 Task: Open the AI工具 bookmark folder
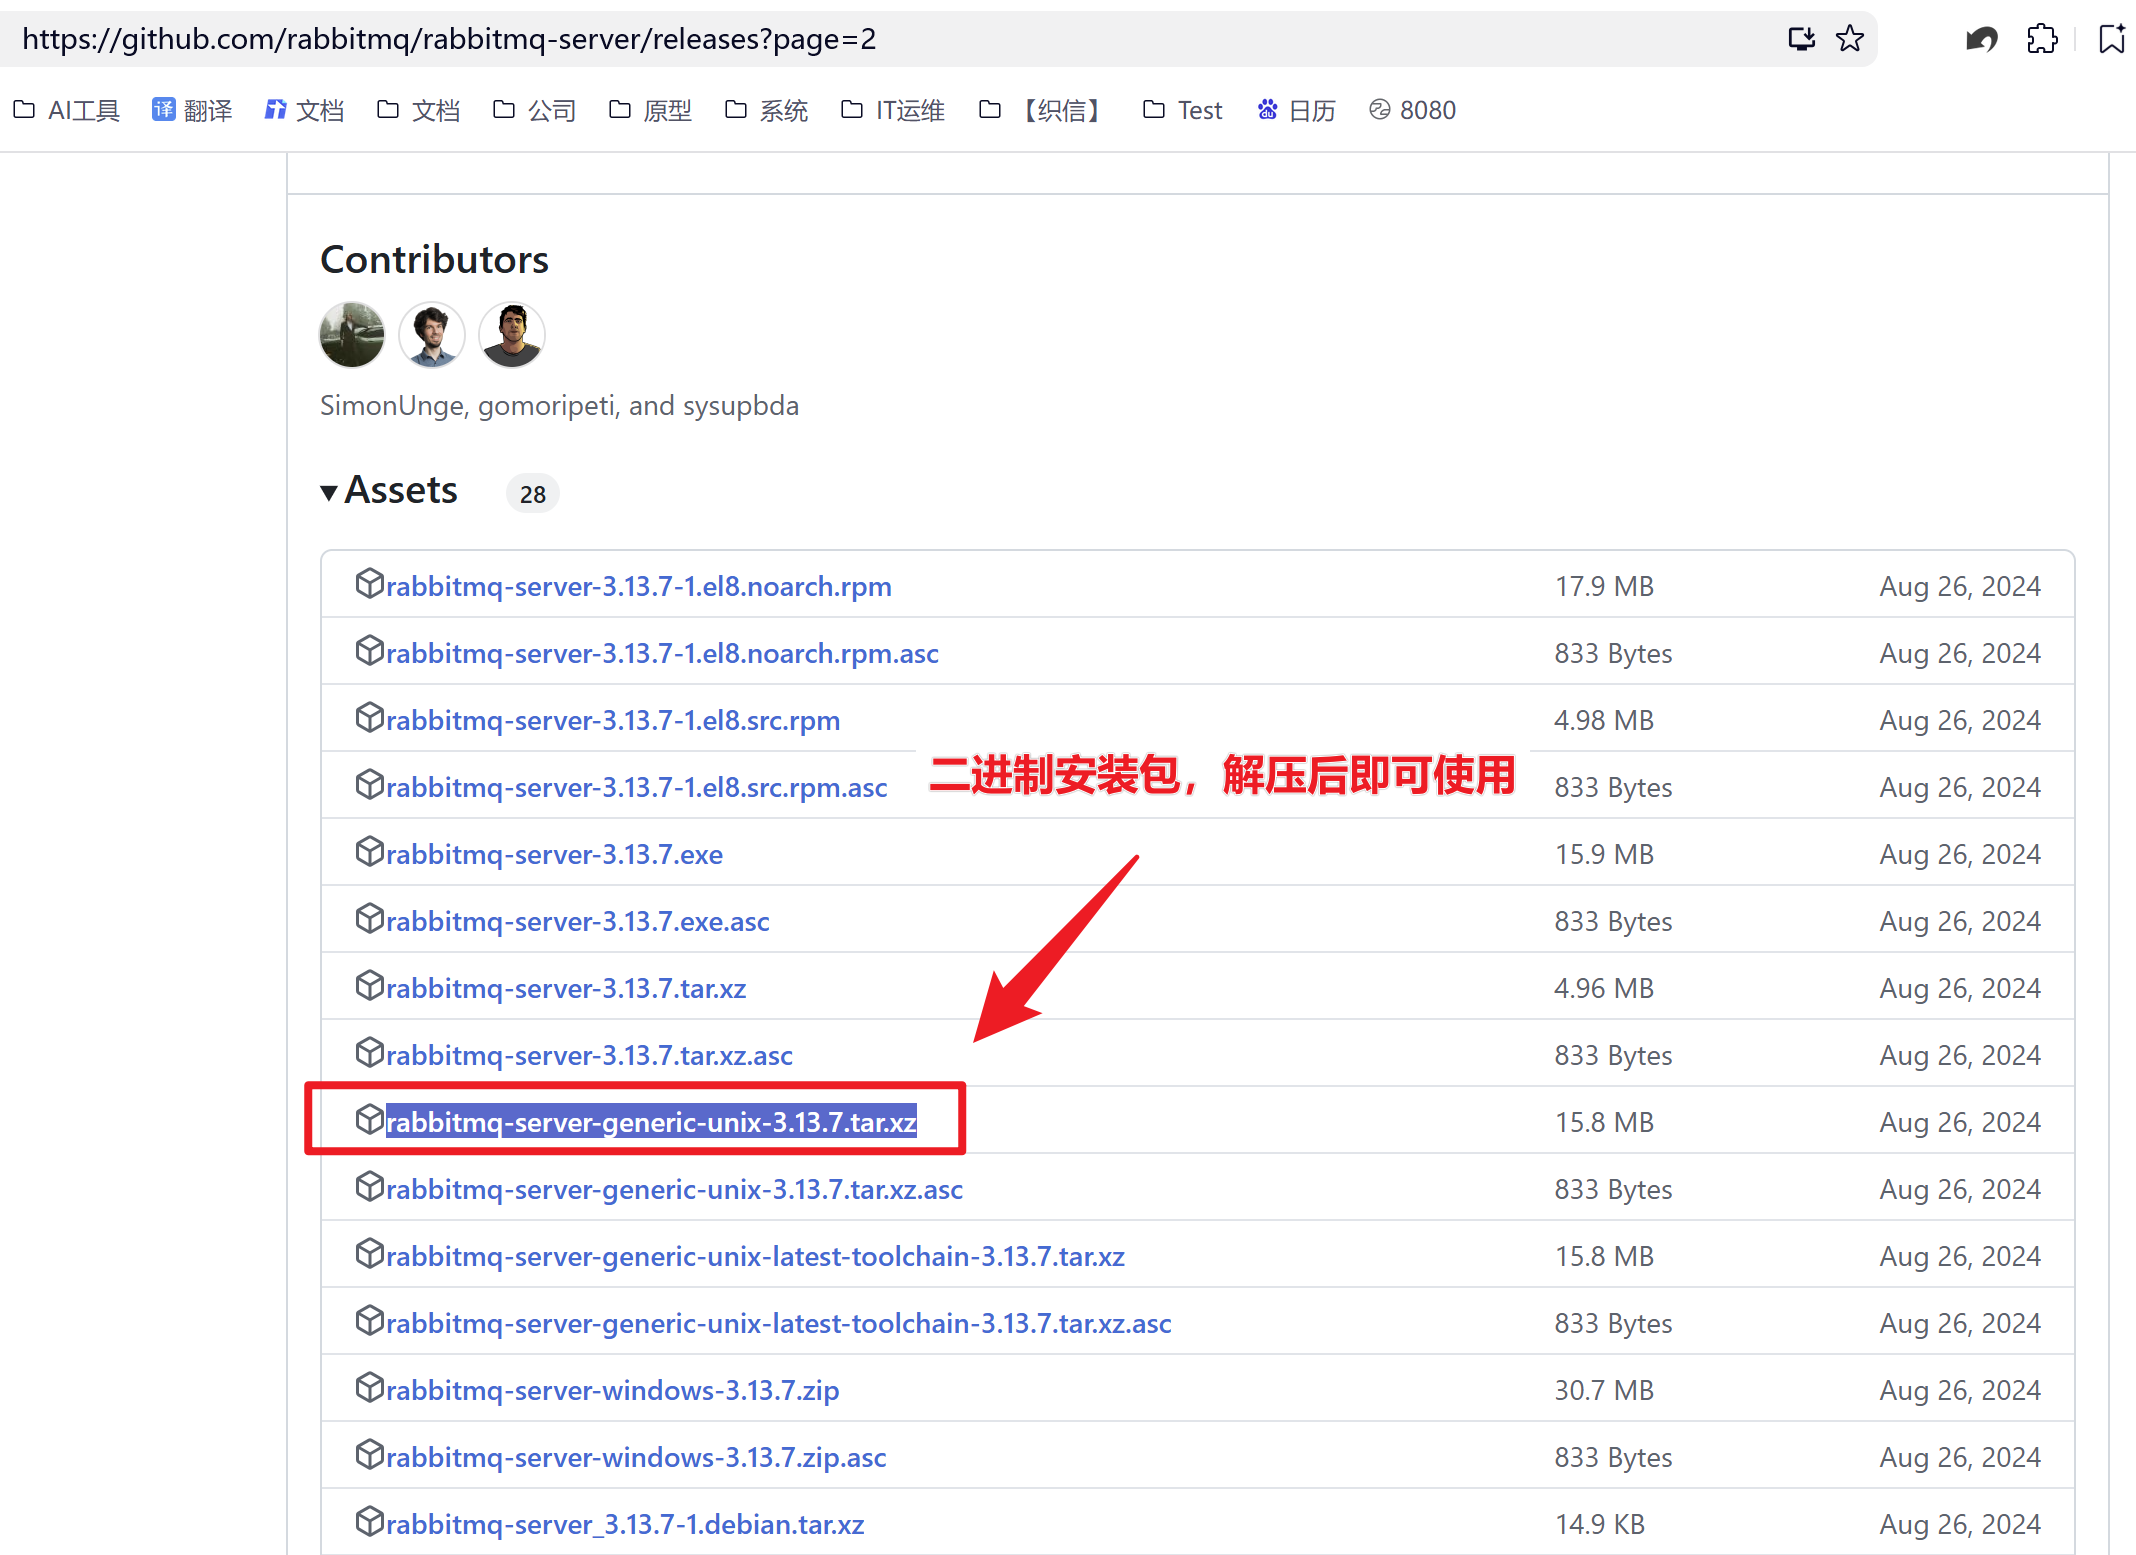coord(66,110)
